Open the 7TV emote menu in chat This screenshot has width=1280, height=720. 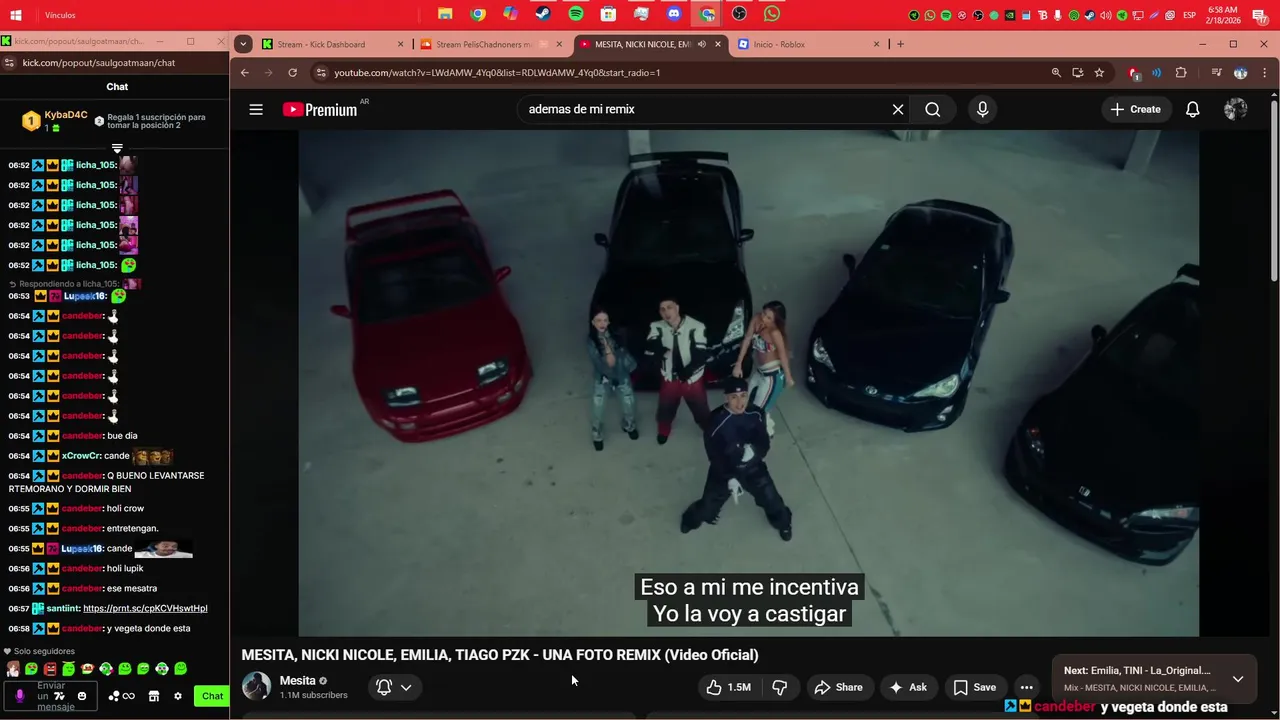[59, 696]
